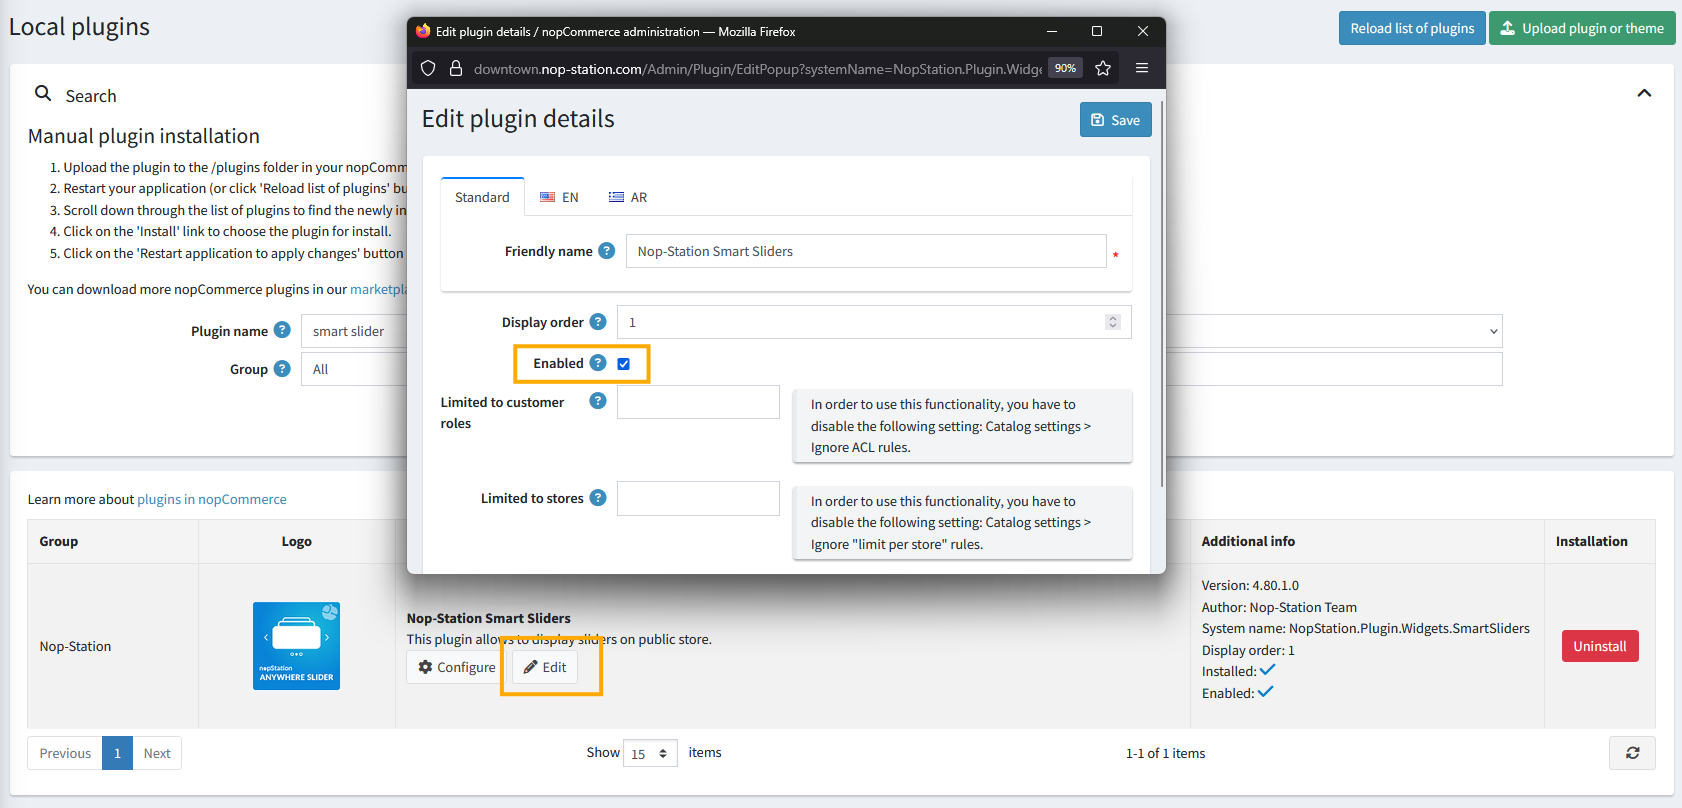Uninstall the Smart Sliders plugin
The height and width of the screenshot is (808, 1682).
(1600, 646)
